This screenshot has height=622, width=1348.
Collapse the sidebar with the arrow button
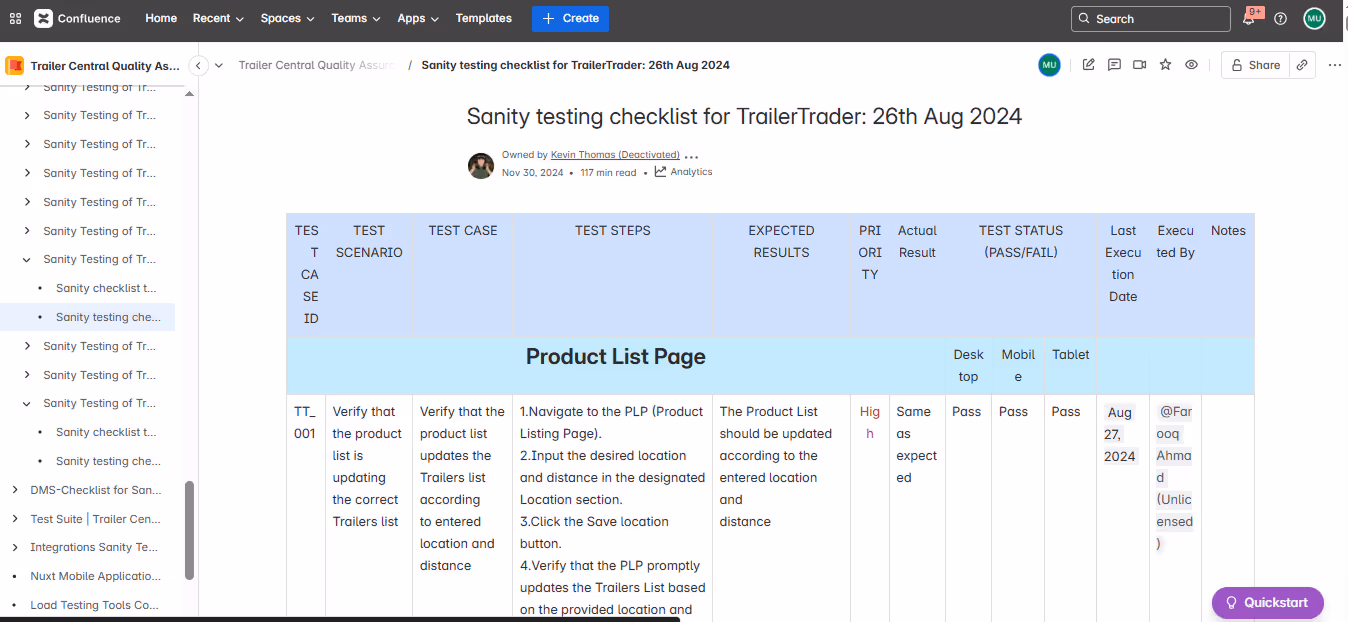coord(198,65)
